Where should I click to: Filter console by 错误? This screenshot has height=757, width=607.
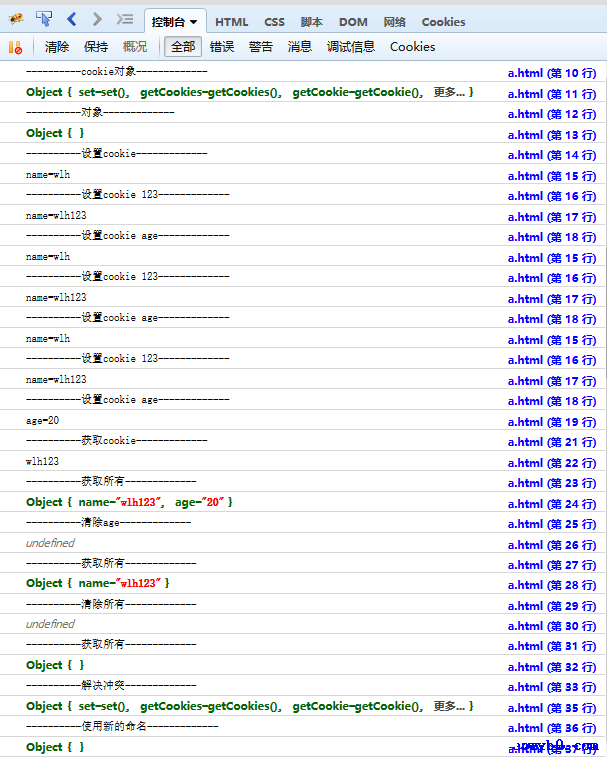222,47
